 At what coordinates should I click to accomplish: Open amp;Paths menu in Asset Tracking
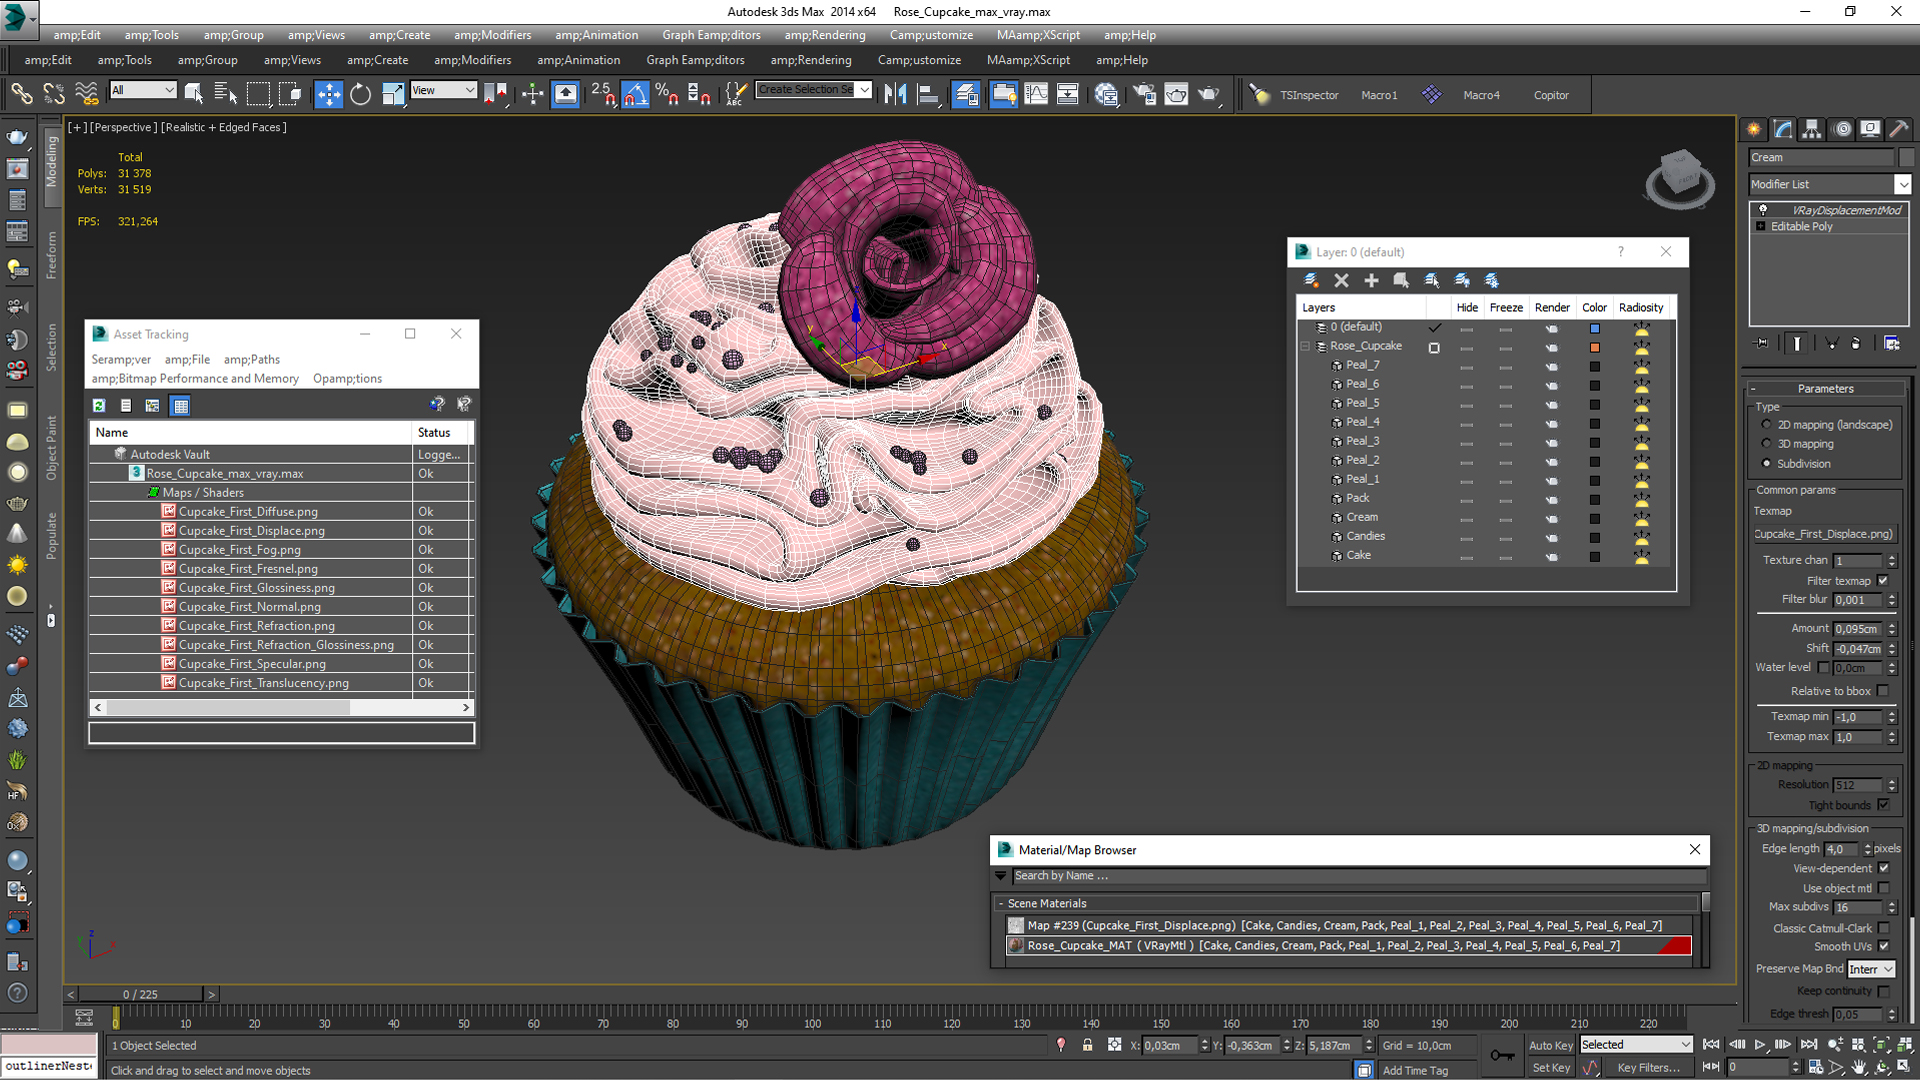click(252, 359)
